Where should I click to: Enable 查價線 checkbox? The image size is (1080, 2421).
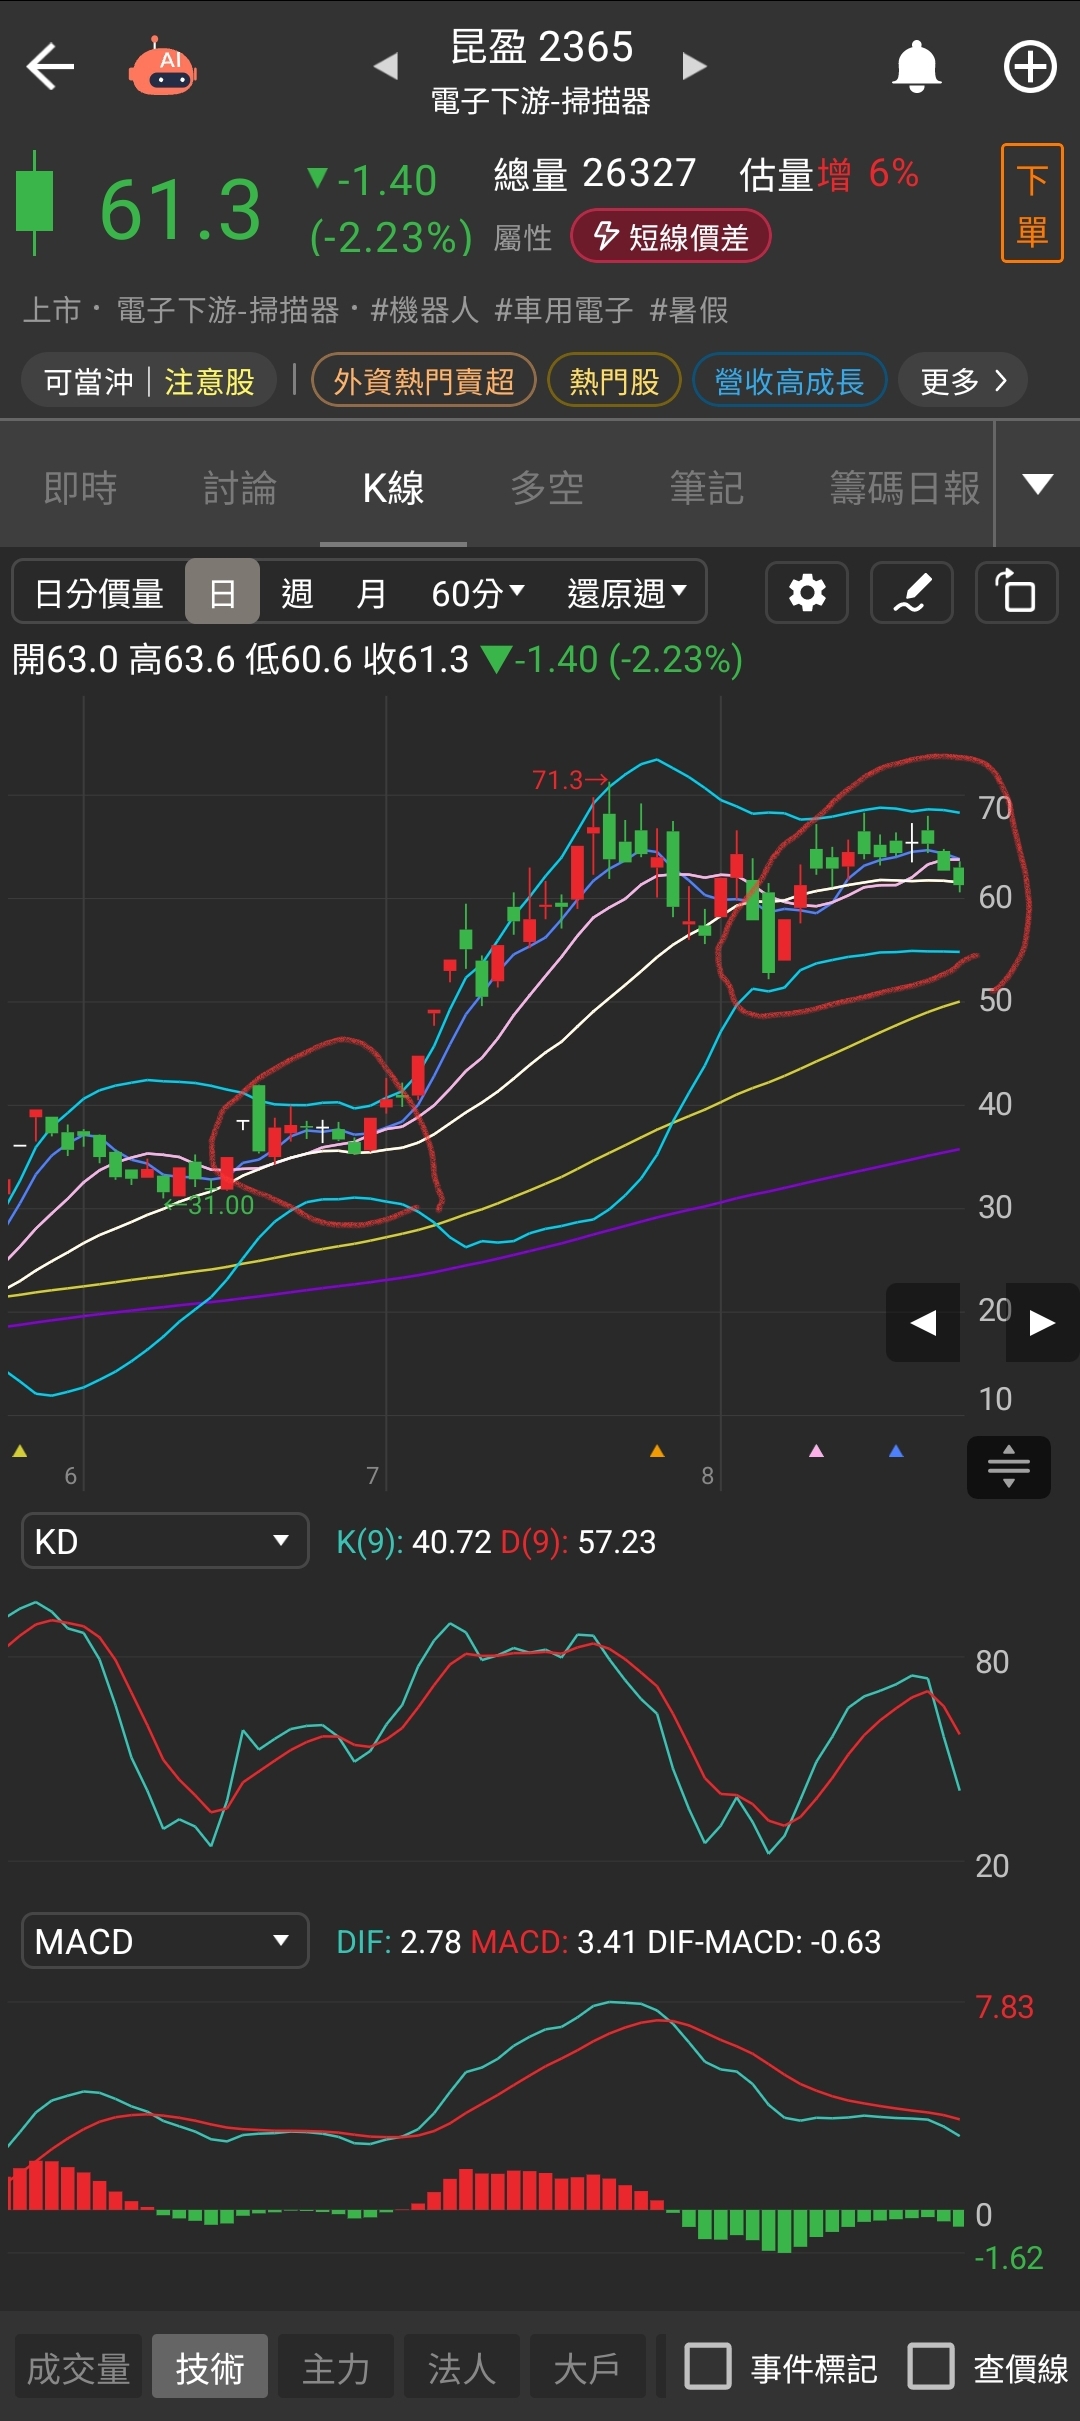click(931, 2366)
